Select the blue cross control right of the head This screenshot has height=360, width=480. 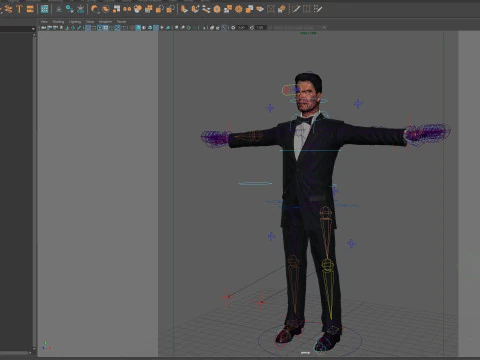358,104
